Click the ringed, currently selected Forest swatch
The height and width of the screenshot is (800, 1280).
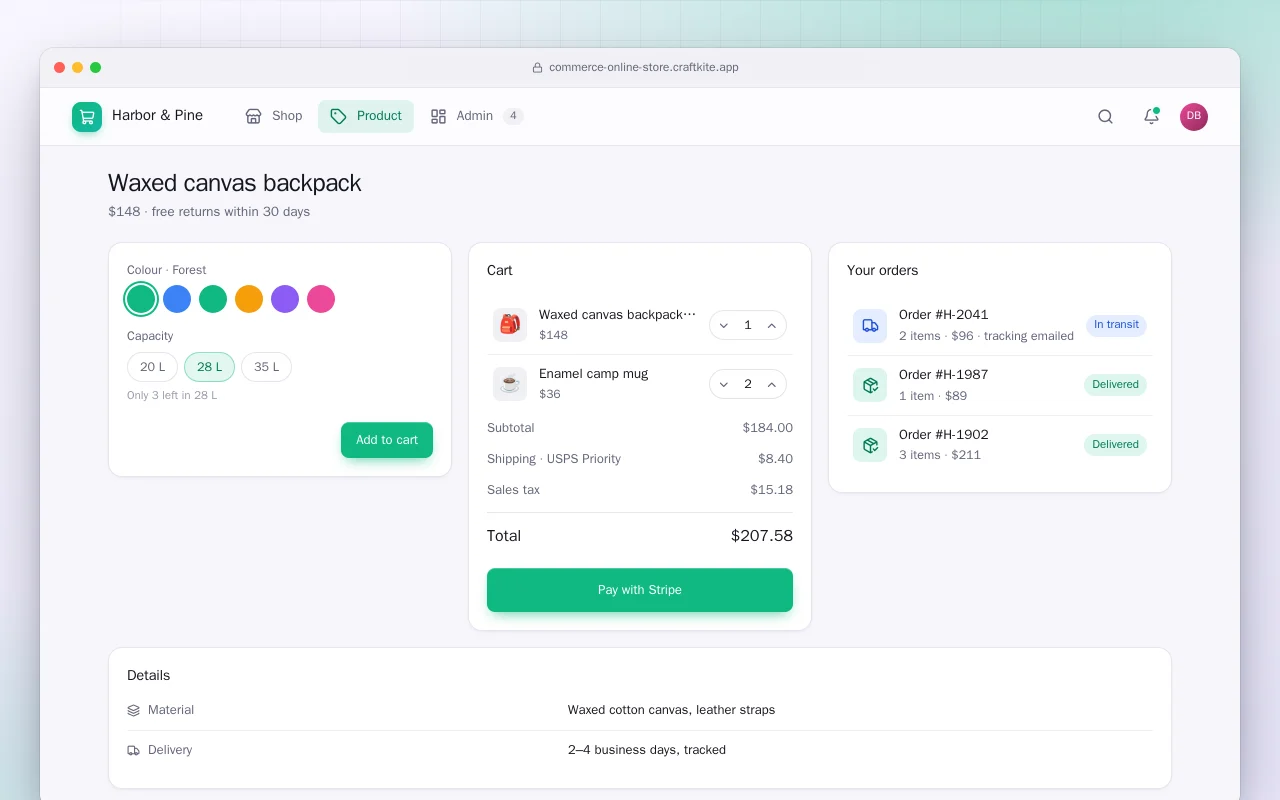[x=141, y=299]
